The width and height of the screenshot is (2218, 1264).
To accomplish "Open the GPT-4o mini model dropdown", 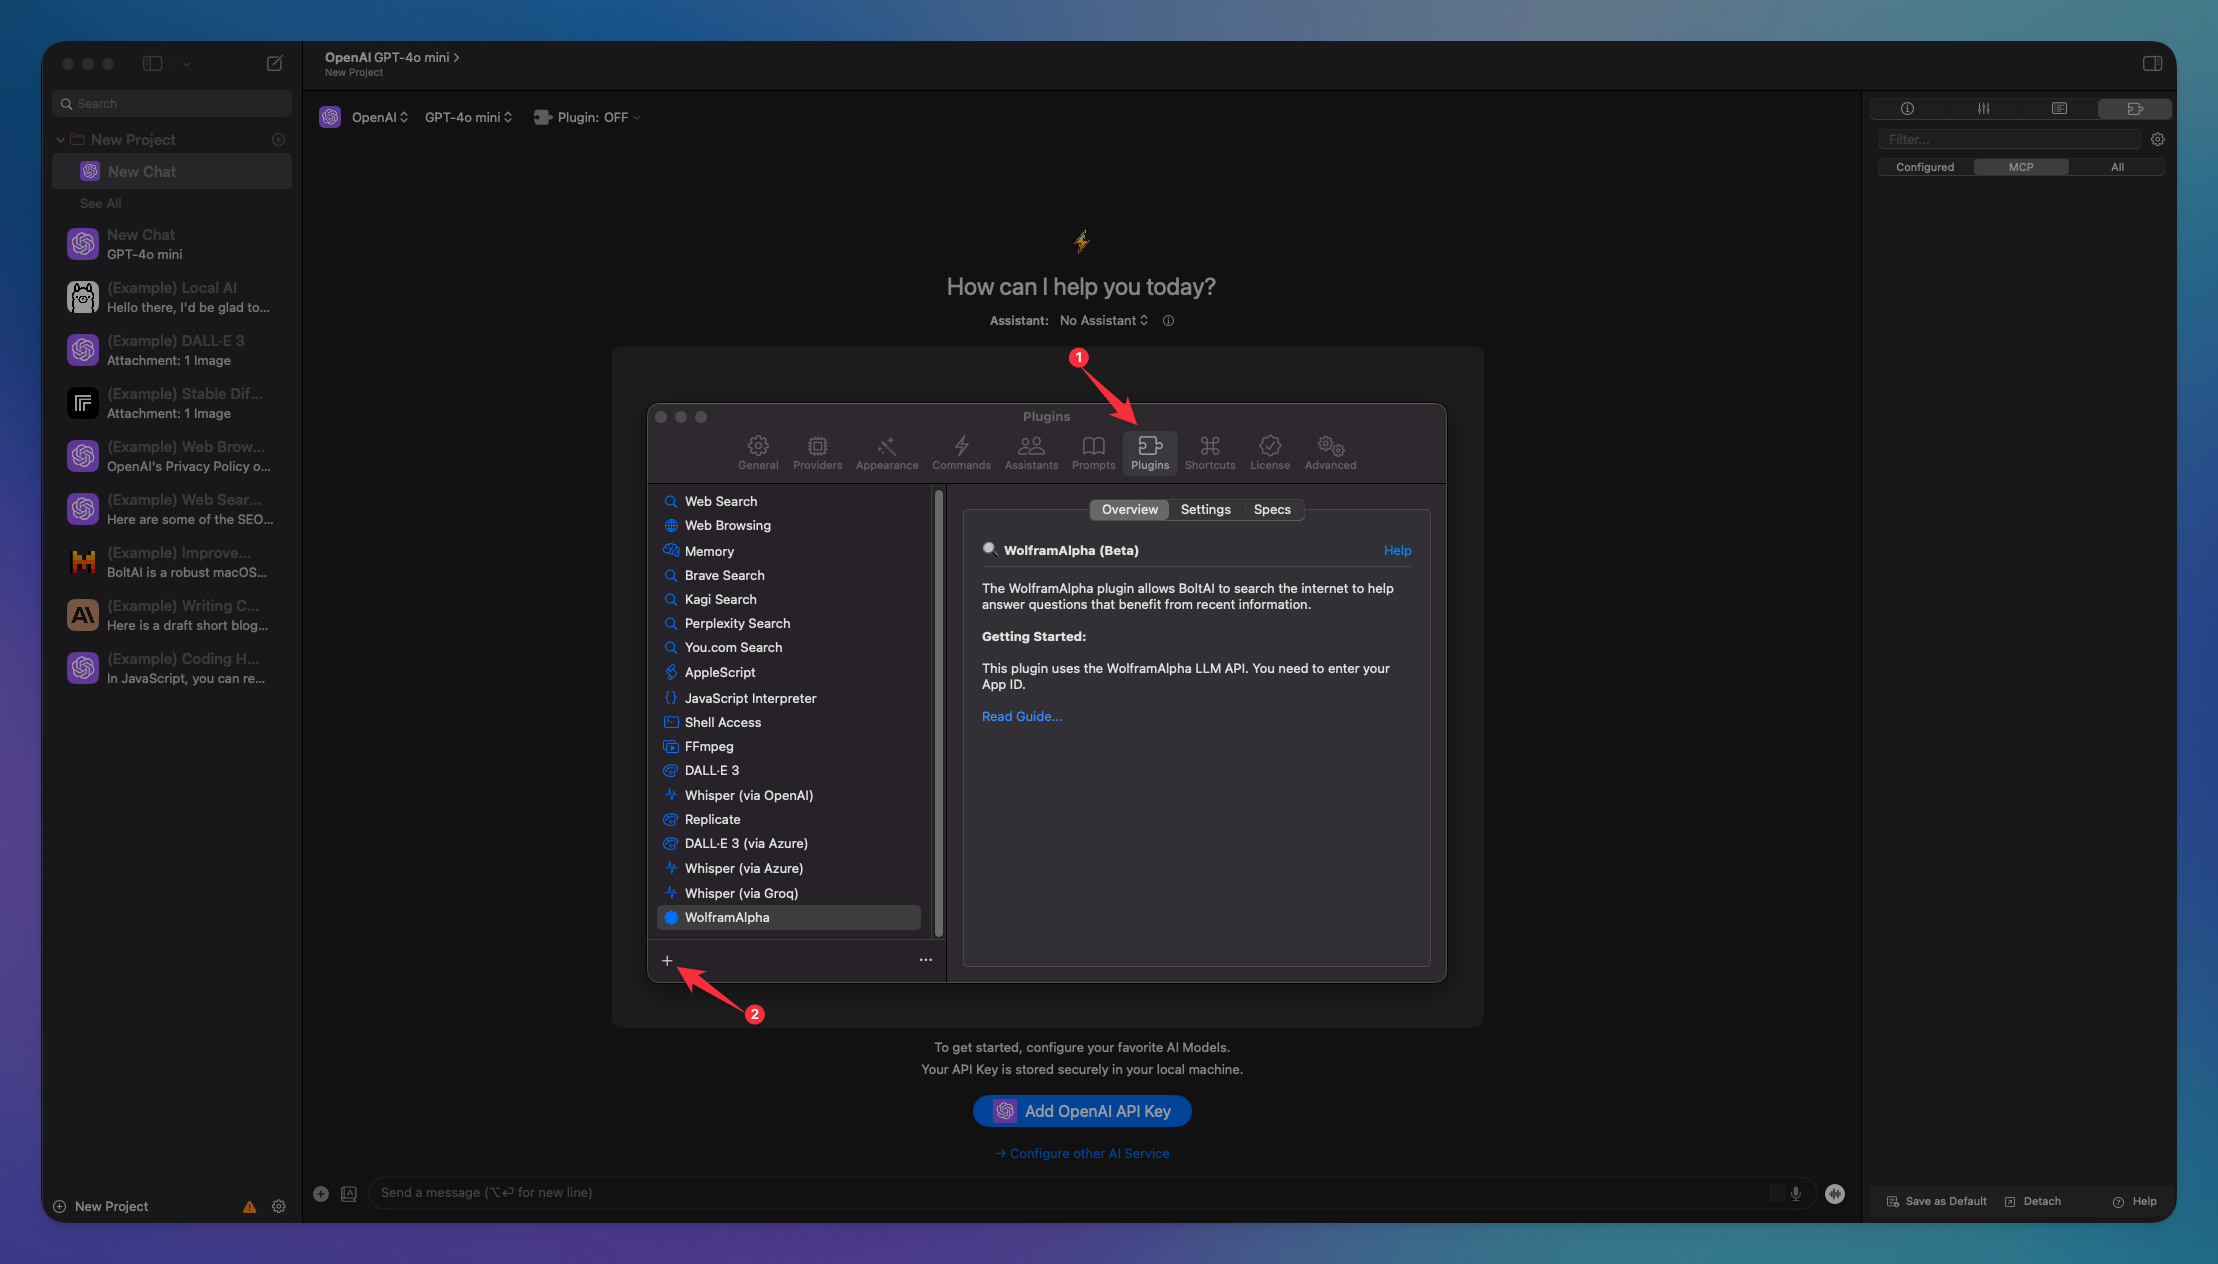I will point(467,117).
